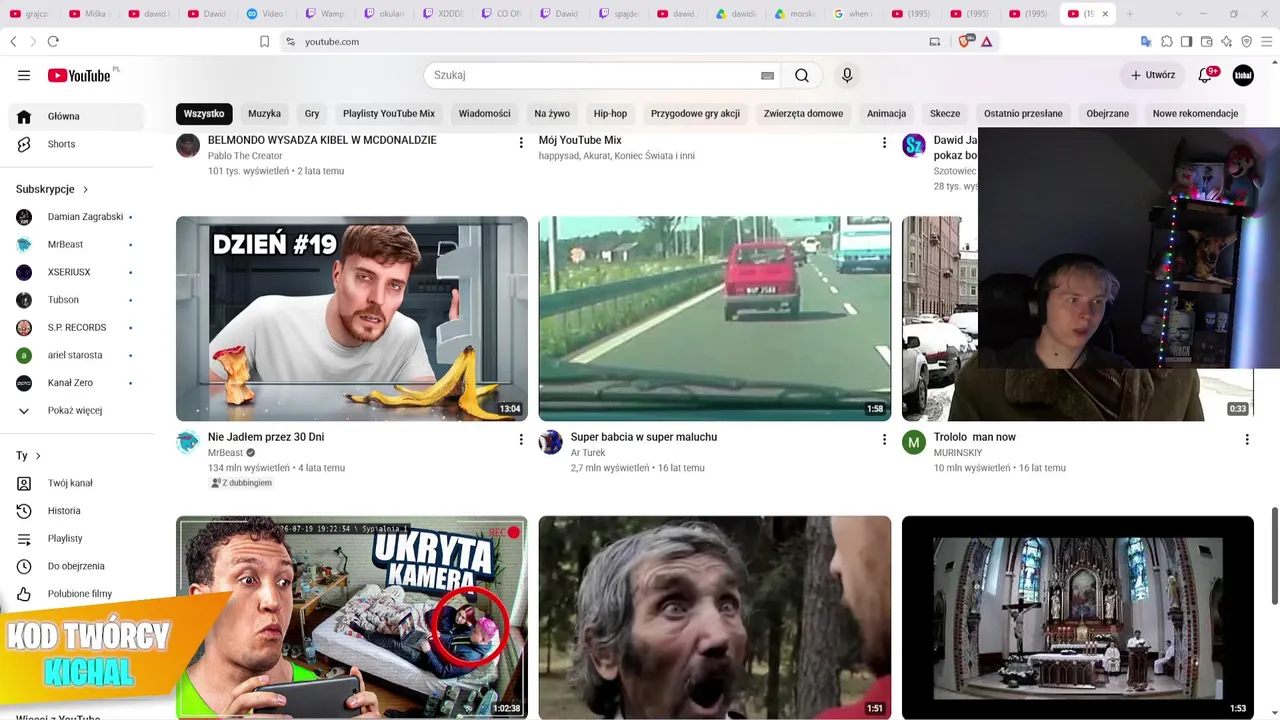Open options menu for Trololo man now

pyautogui.click(x=1246, y=439)
